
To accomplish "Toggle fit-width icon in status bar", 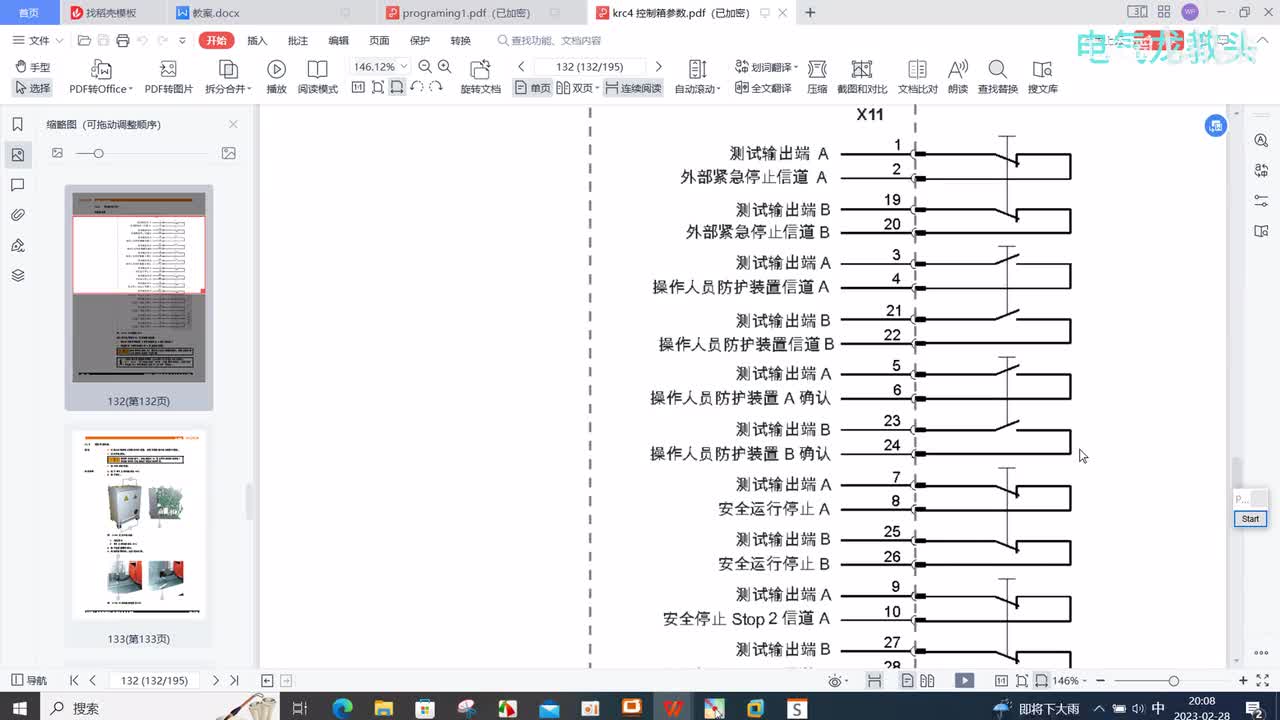I will click(x=1041, y=680).
